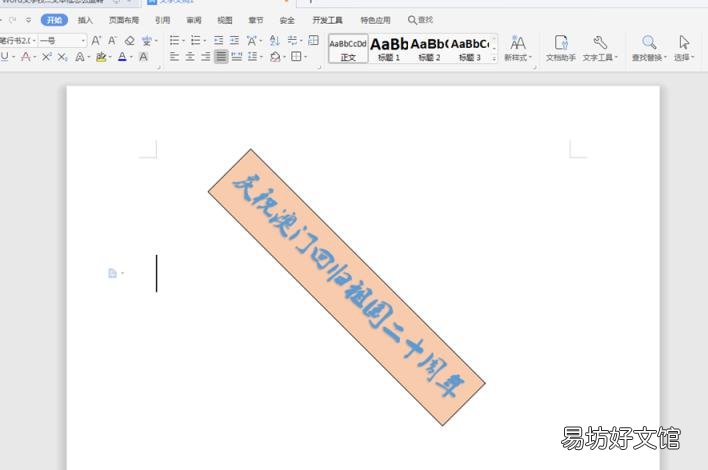Open the 开发工具 tab

pos(327,20)
